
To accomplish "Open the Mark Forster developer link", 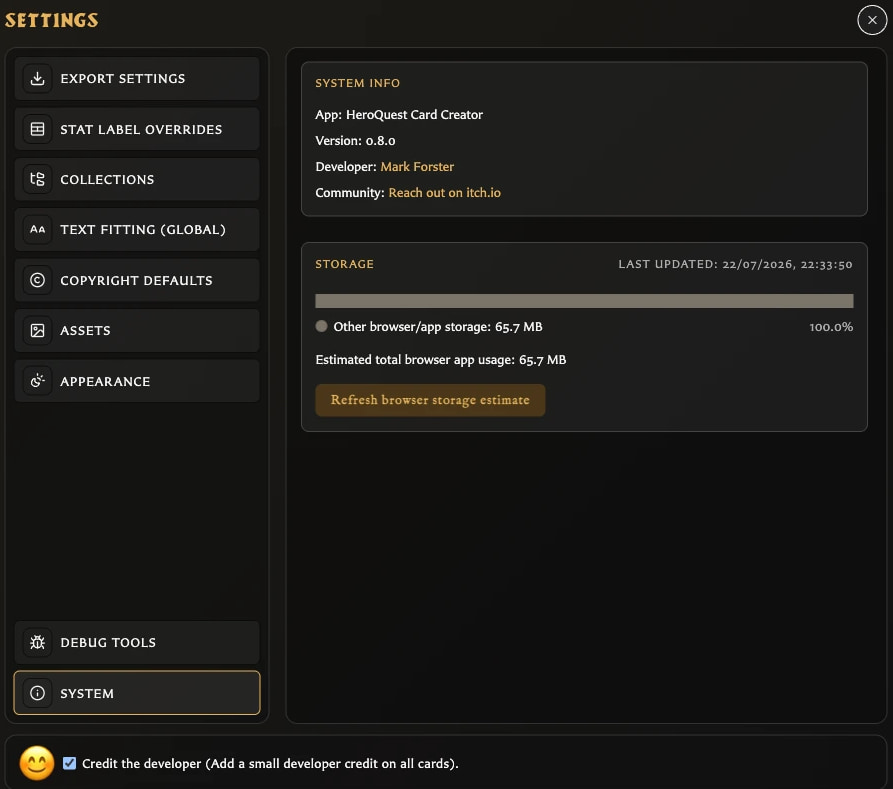I will tap(417, 167).
